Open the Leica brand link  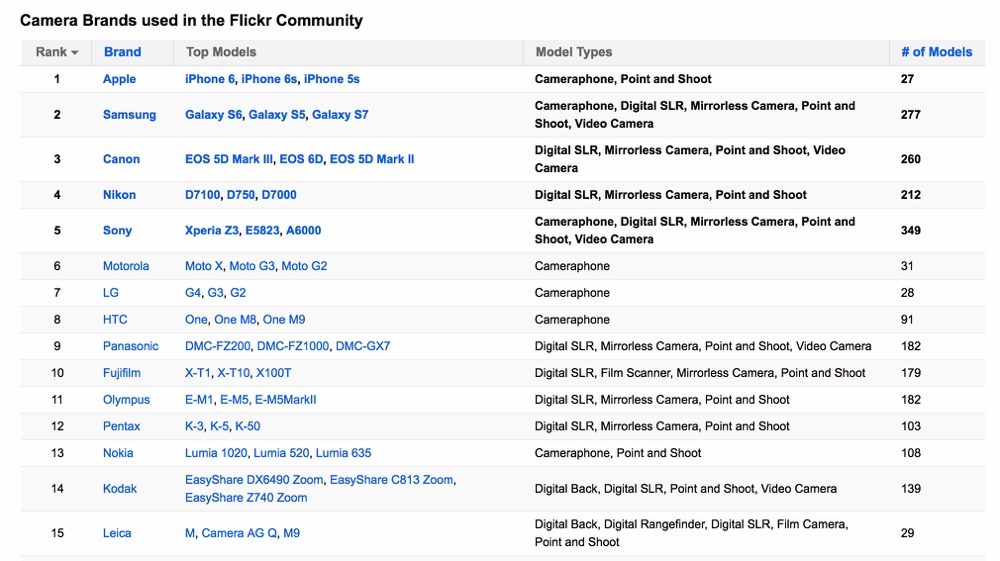(x=117, y=534)
